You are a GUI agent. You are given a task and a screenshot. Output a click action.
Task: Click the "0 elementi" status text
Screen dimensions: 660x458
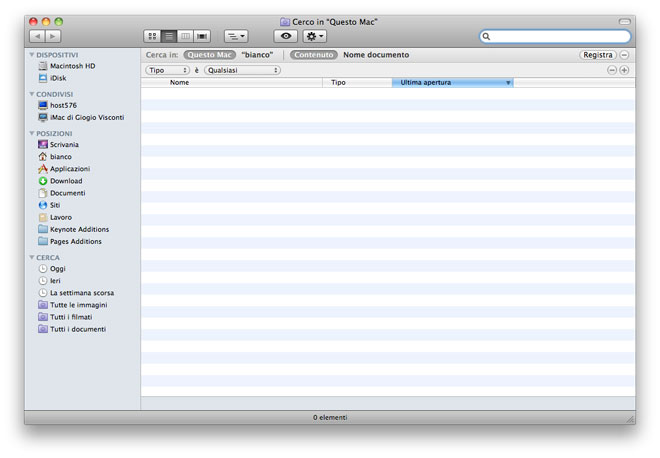point(330,418)
